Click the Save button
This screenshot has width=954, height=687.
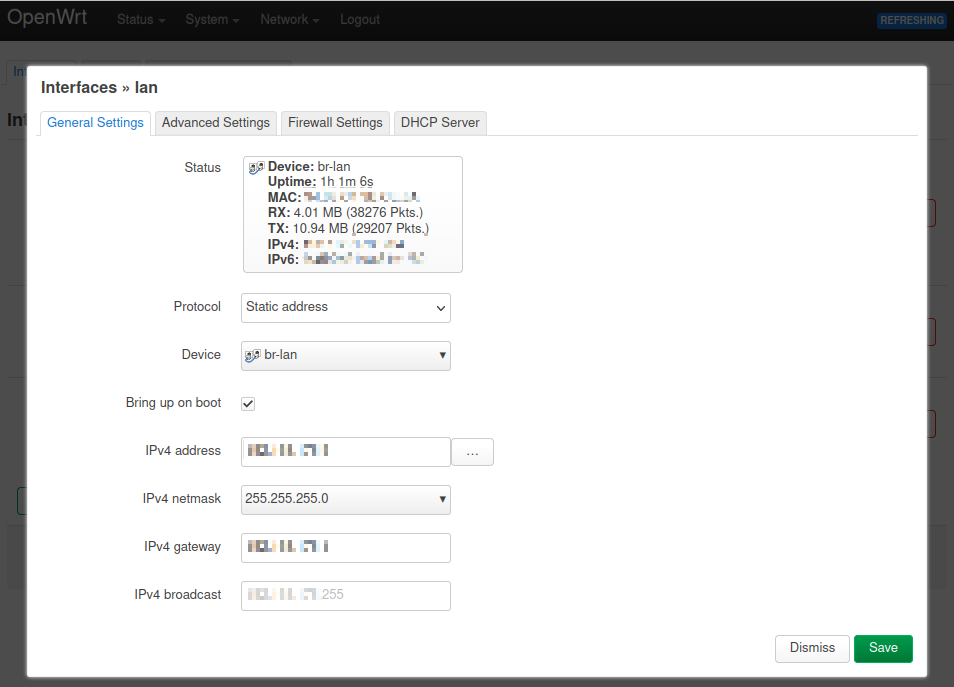(882, 648)
